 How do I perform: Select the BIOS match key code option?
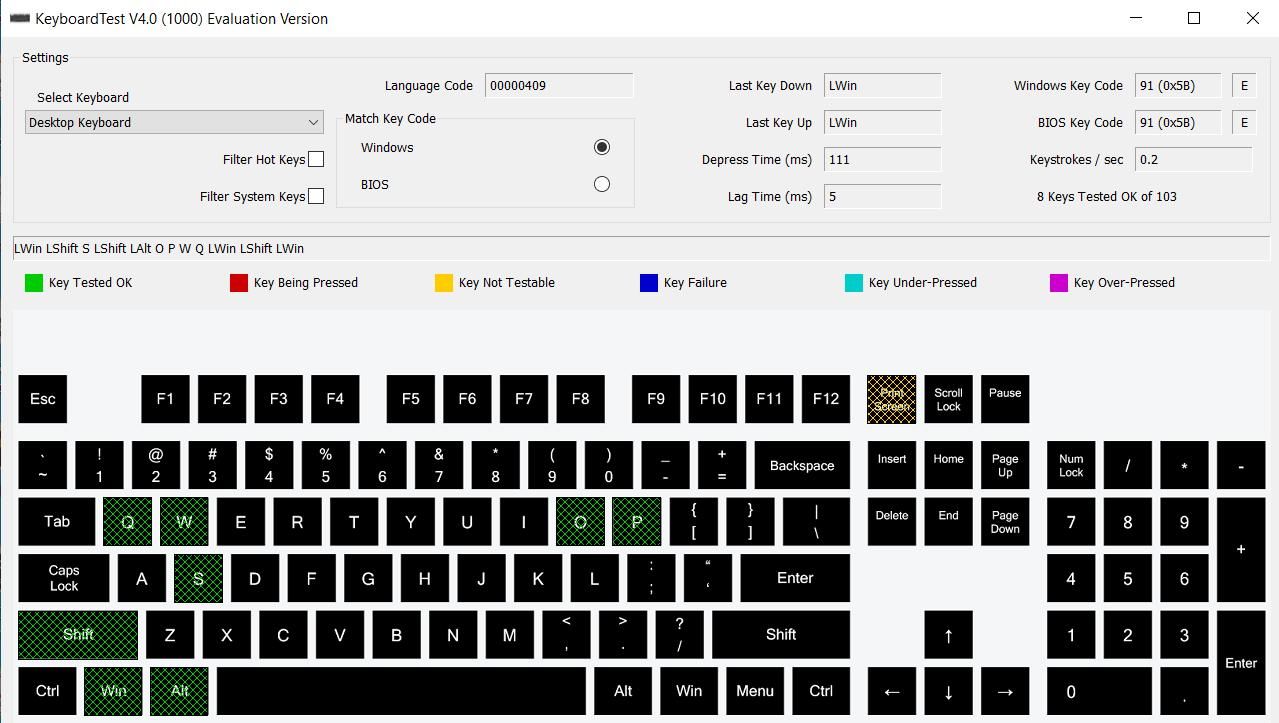click(x=601, y=184)
